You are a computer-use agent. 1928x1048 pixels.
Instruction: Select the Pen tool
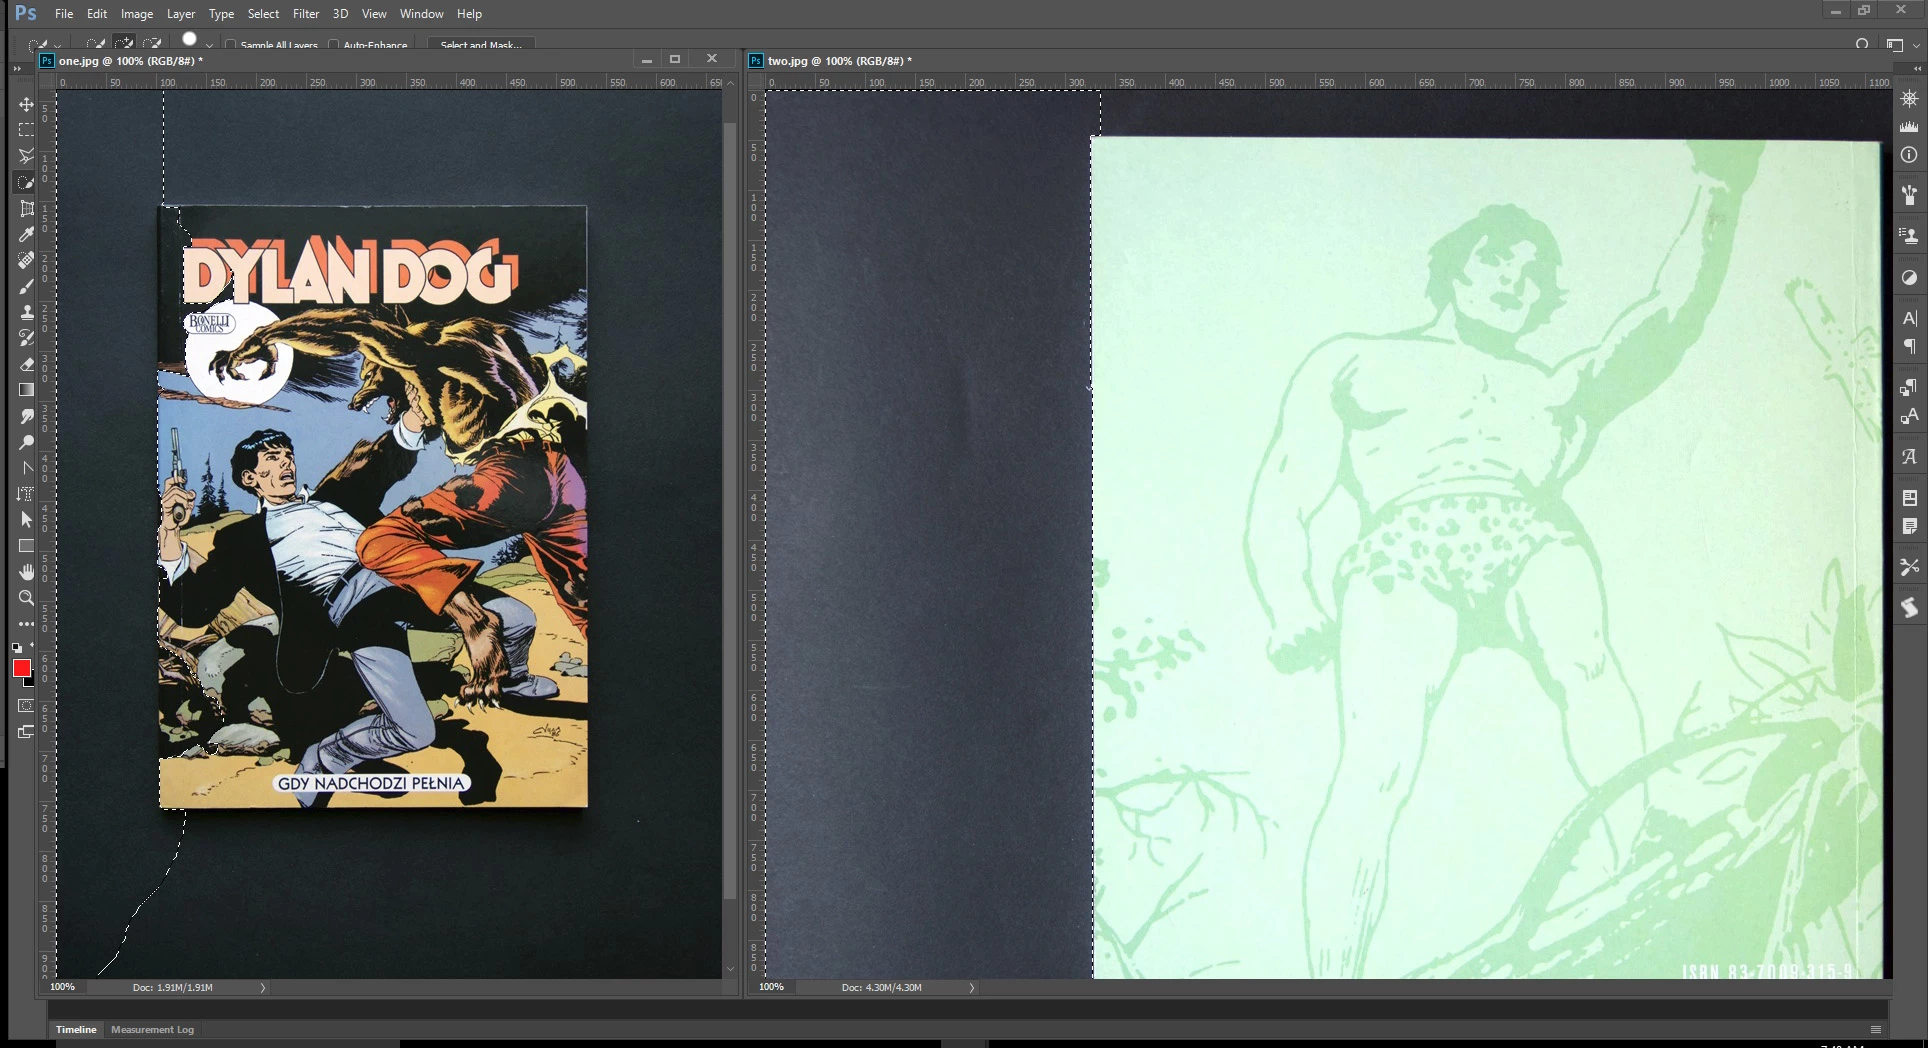26,468
